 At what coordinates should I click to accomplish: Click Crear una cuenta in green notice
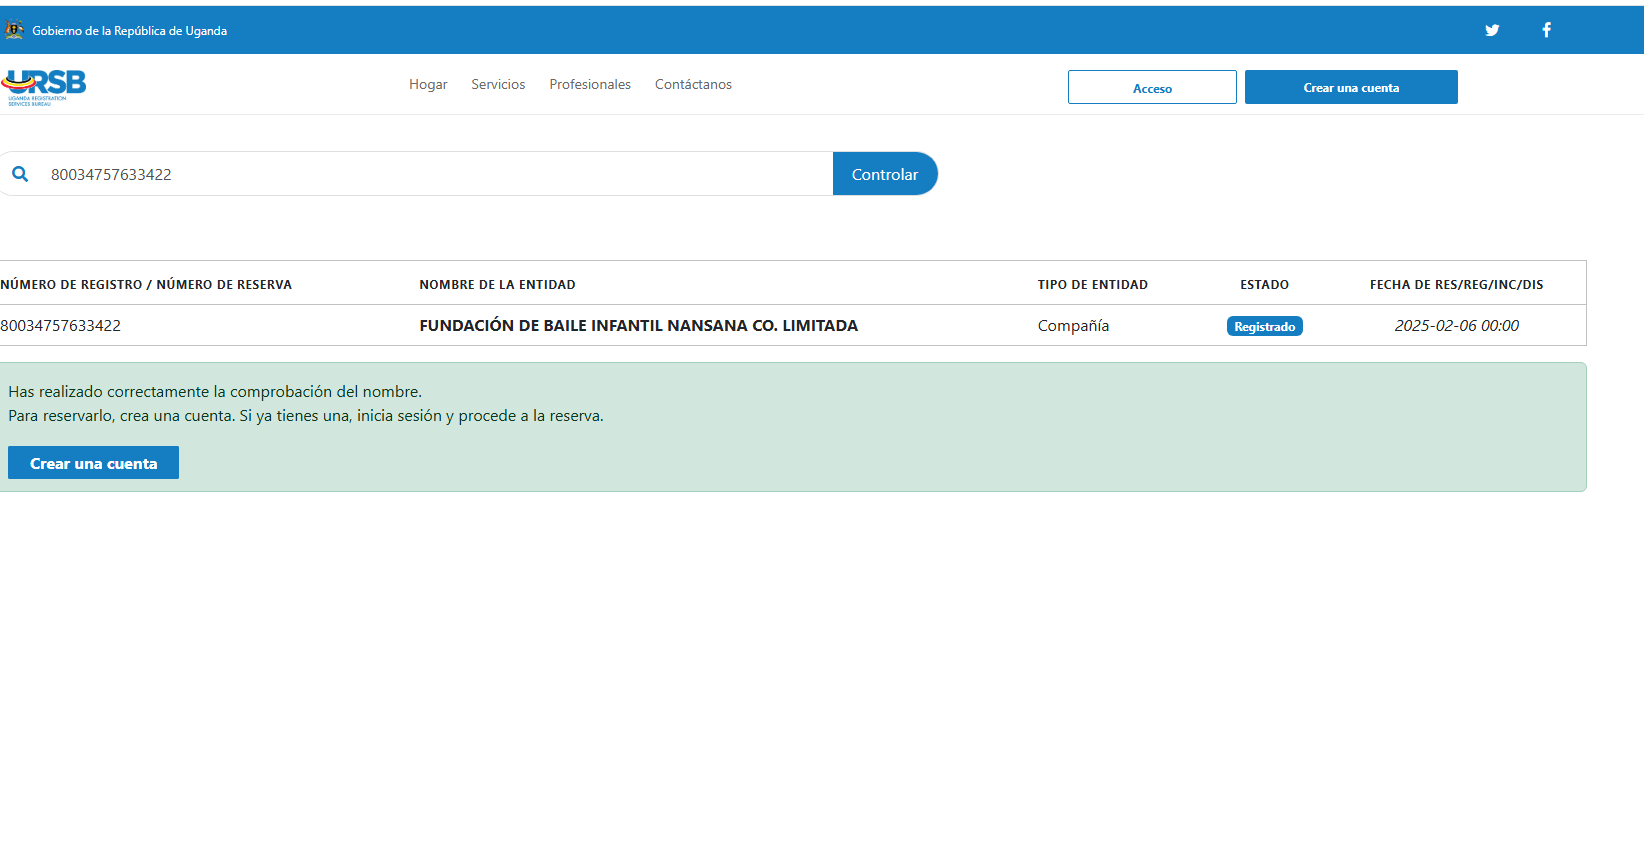tap(93, 463)
